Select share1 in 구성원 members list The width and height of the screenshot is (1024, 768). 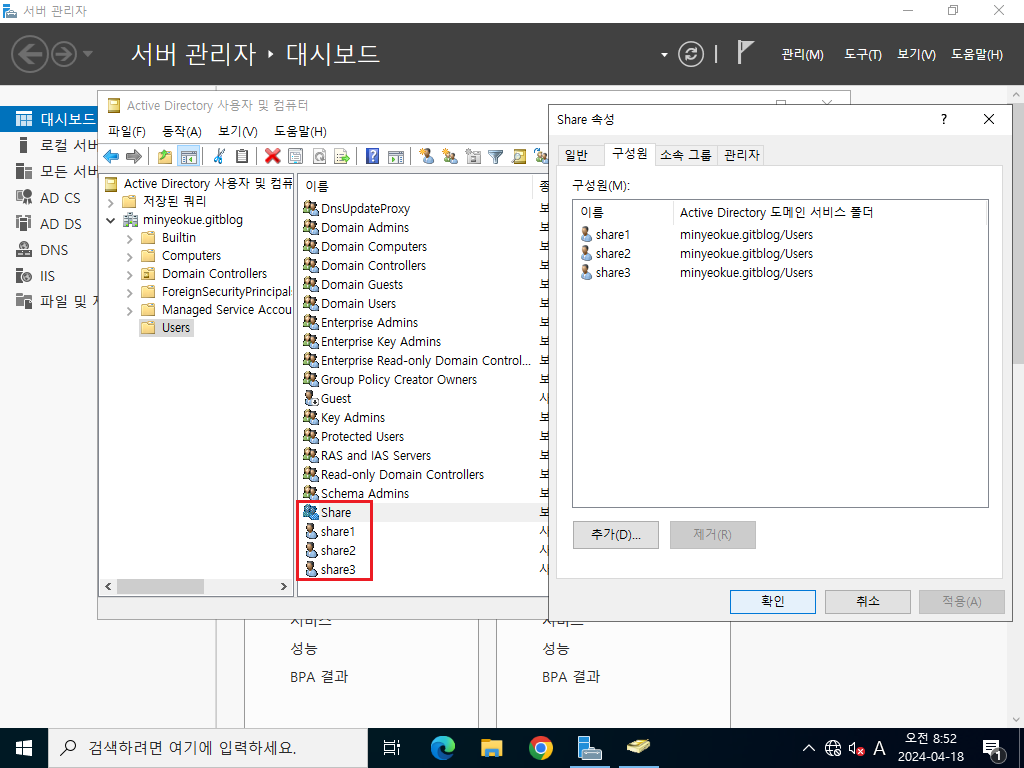[x=605, y=234]
